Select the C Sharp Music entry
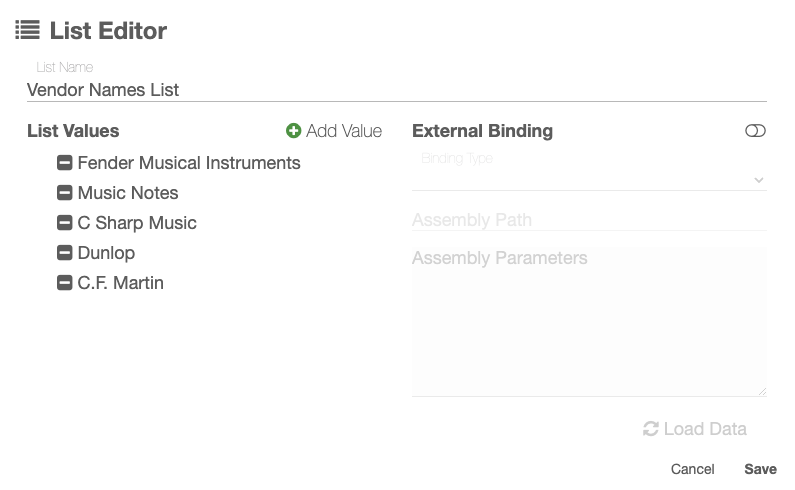This screenshot has width=795, height=490. pos(137,223)
